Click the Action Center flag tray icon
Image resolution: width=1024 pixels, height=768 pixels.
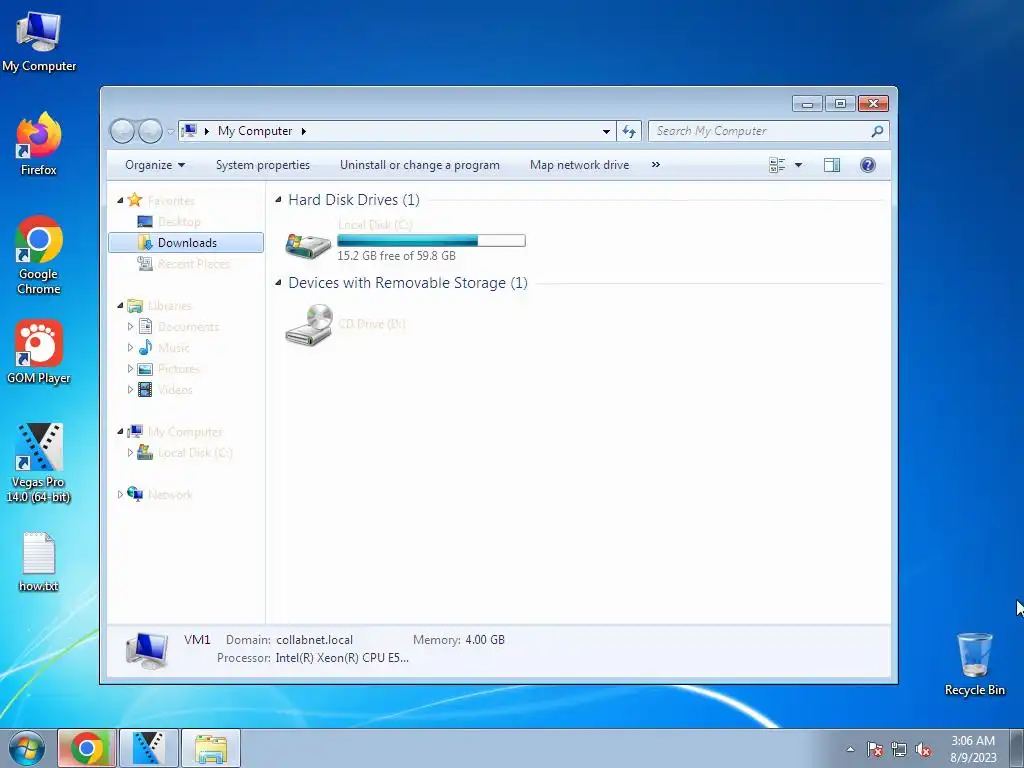[875, 750]
